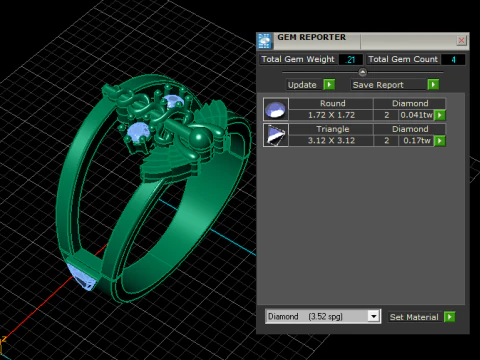Click the green arrow beside Set Material

450,317
